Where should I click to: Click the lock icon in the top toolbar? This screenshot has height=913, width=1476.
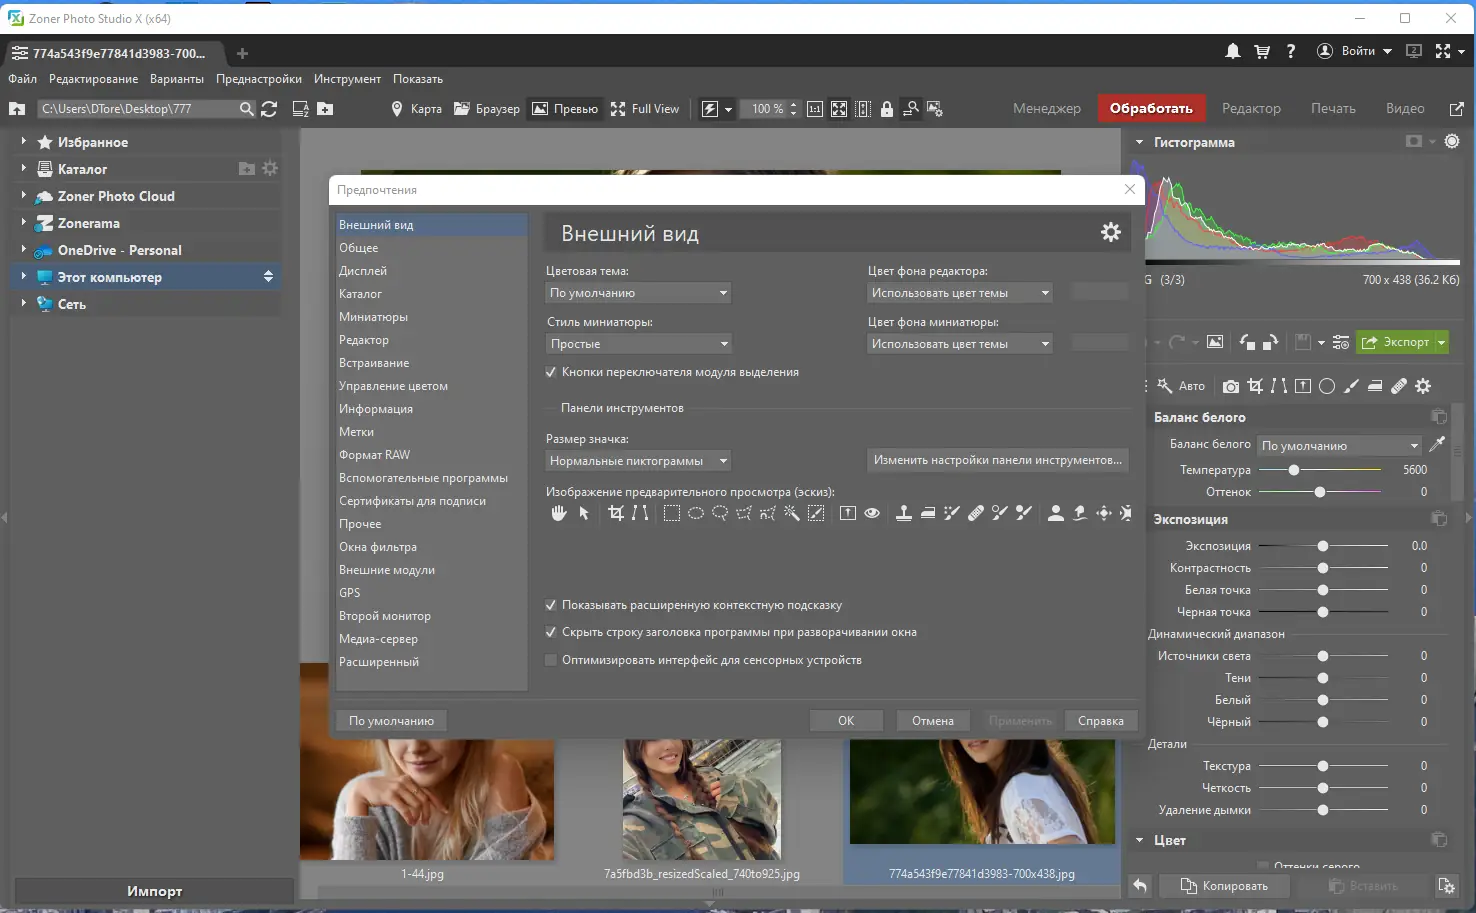tap(887, 109)
